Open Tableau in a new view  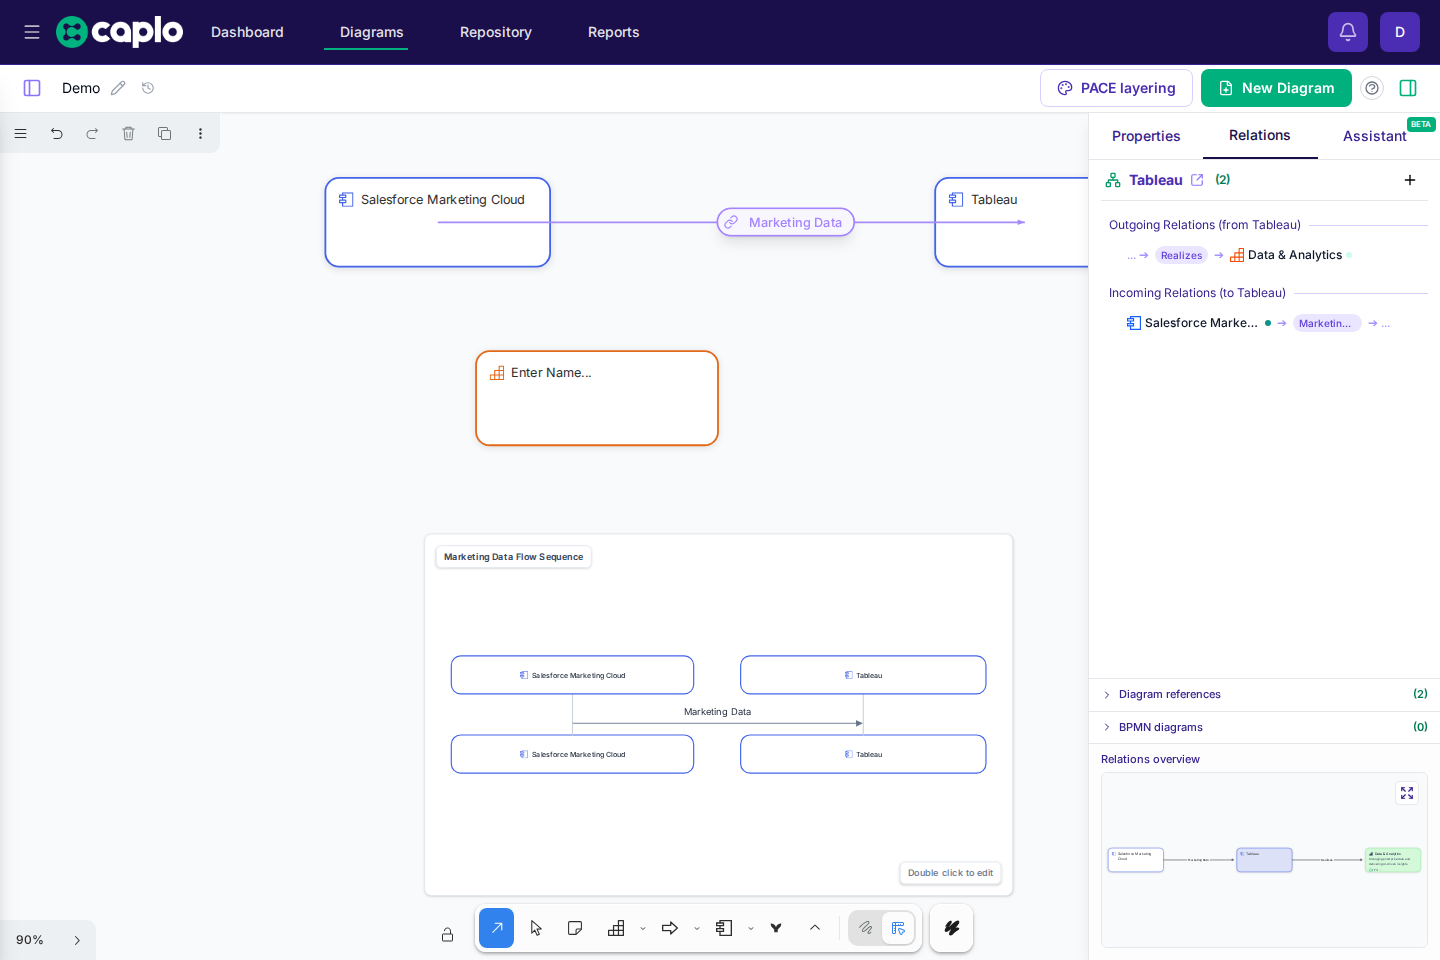[1197, 180]
